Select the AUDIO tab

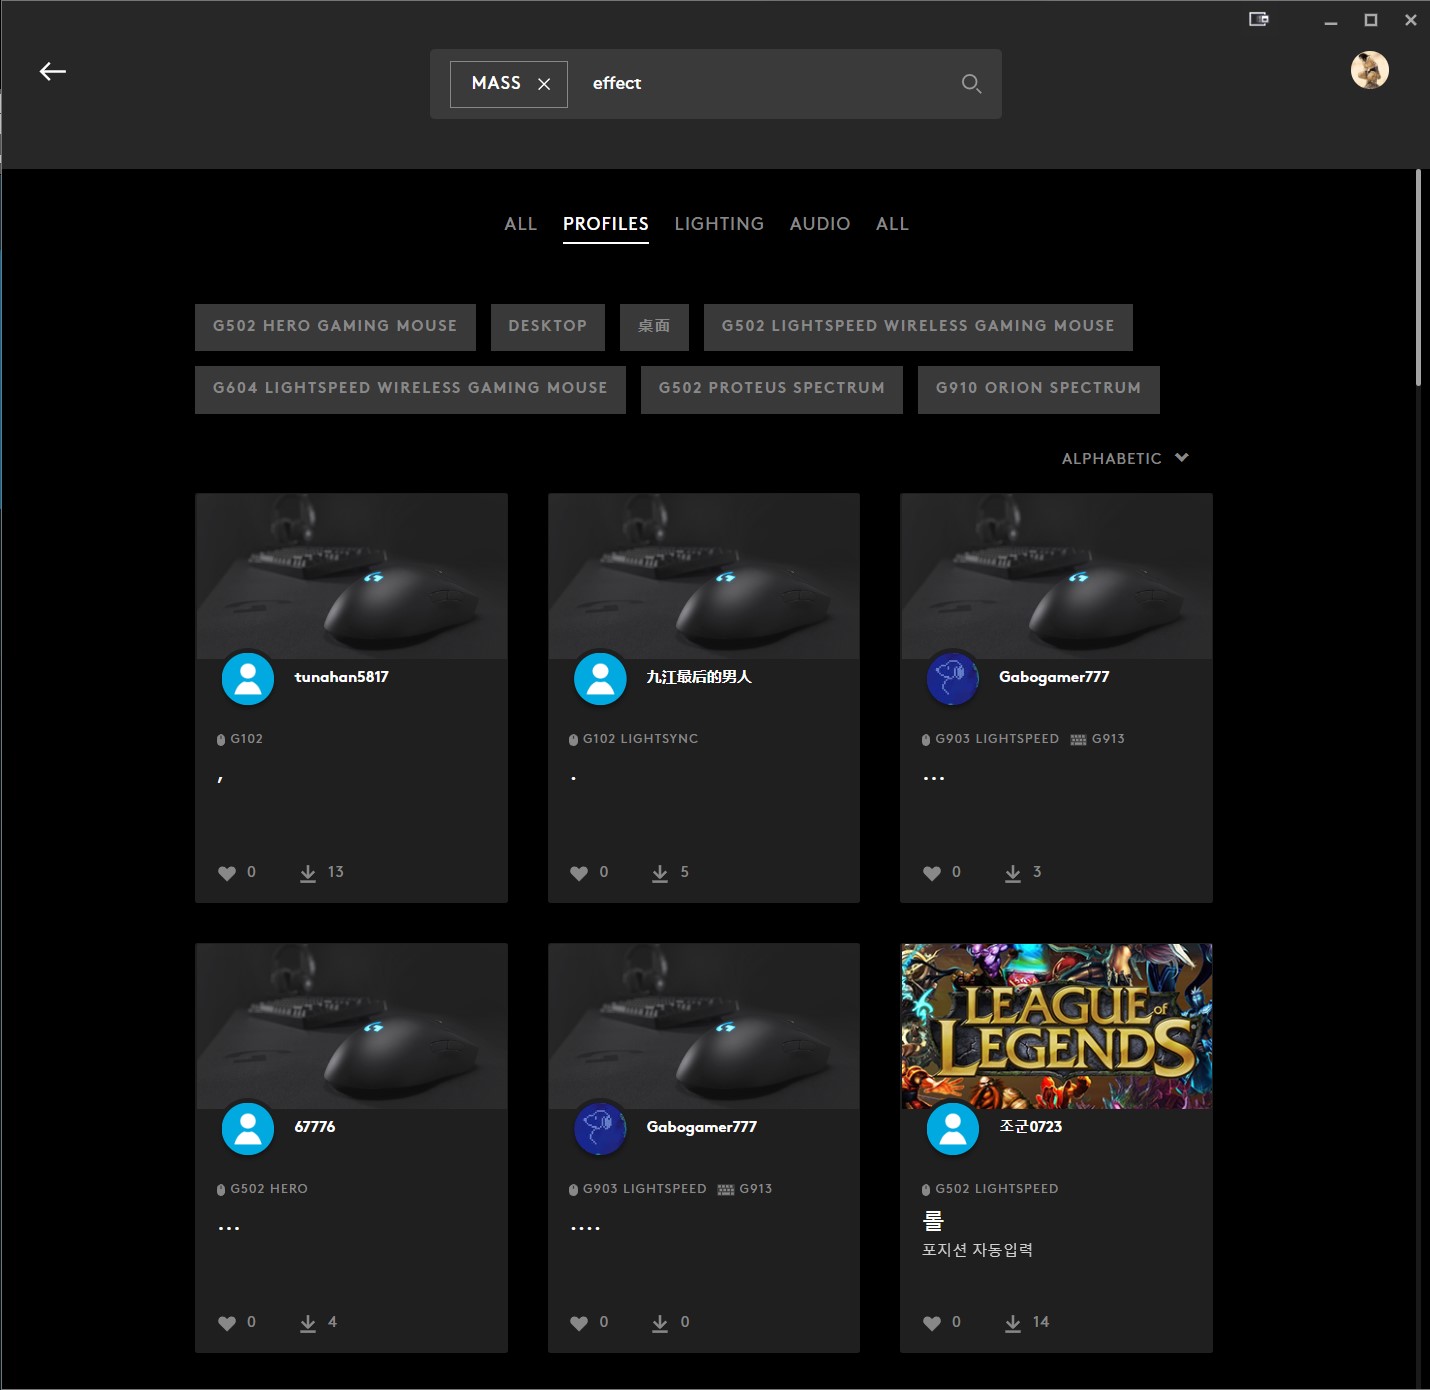tap(819, 224)
